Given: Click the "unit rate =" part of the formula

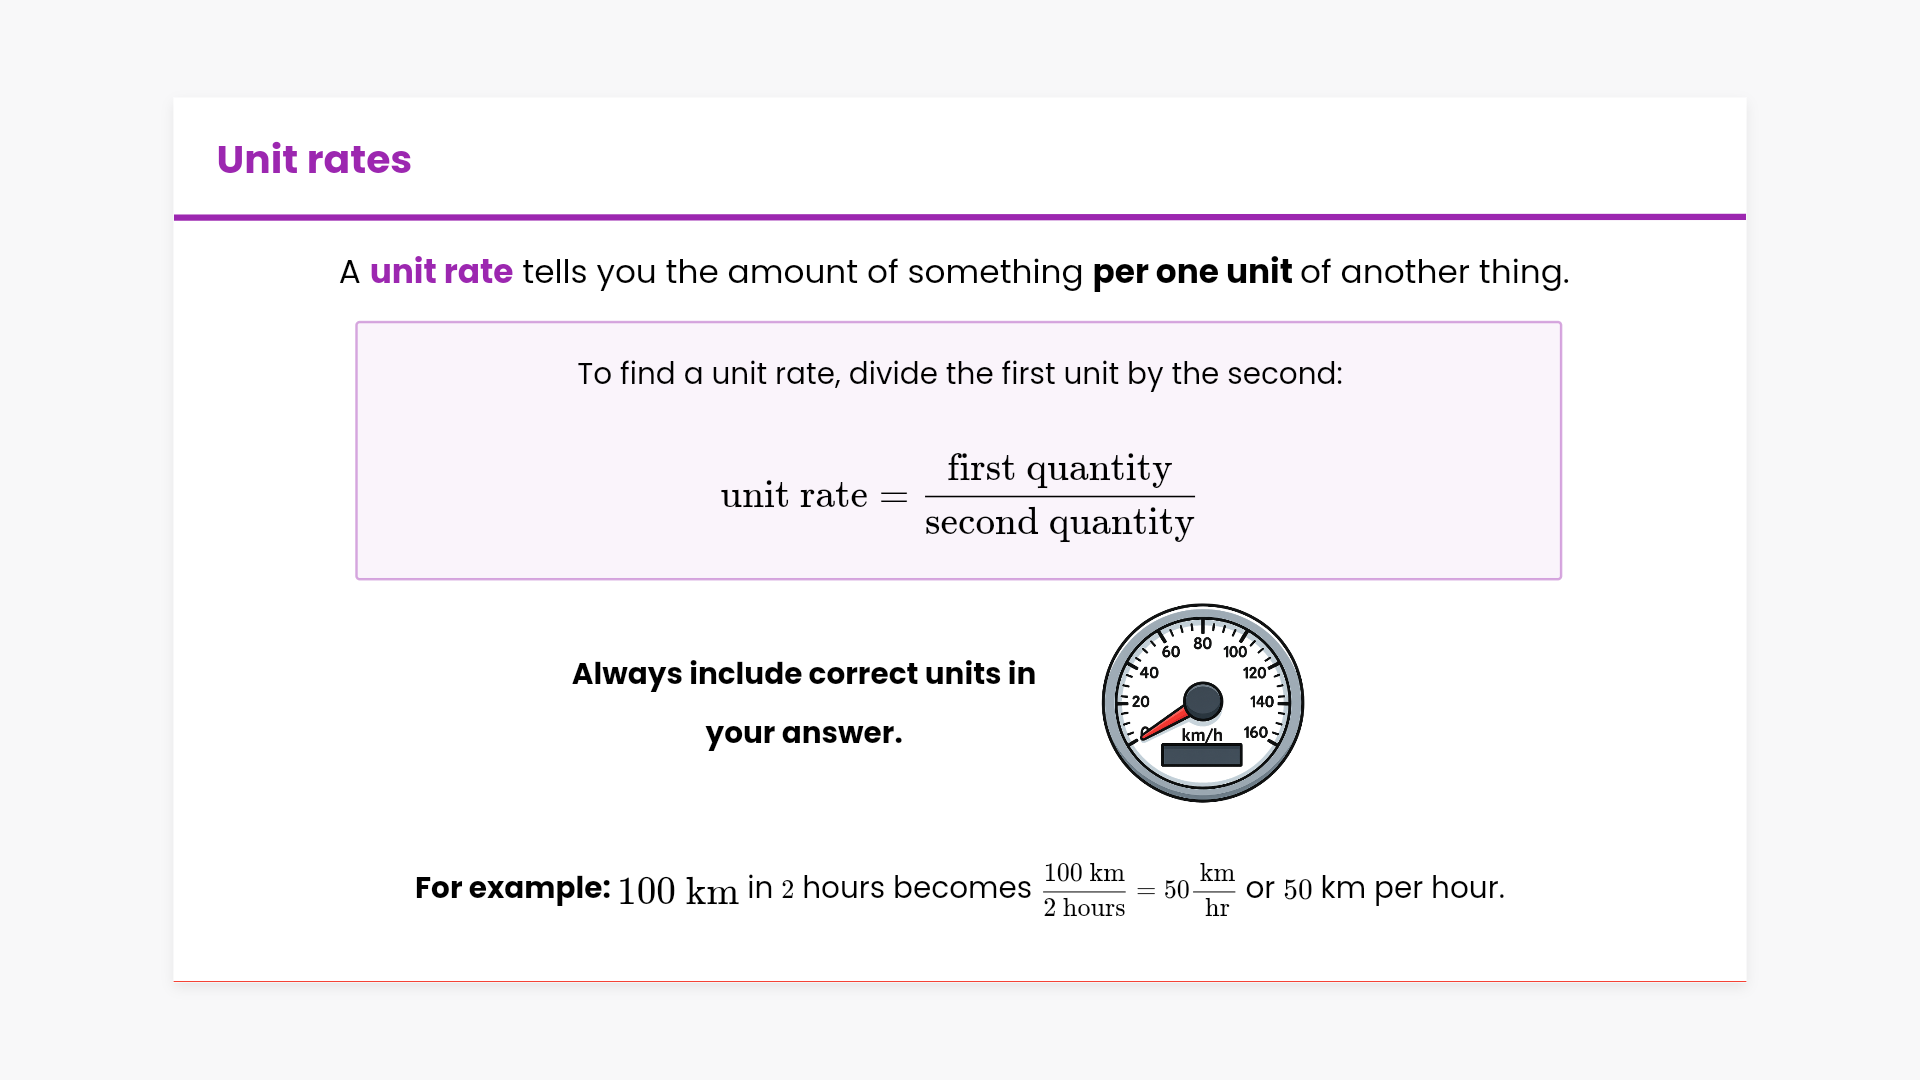Looking at the screenshot, I should [x=813, y=495].
